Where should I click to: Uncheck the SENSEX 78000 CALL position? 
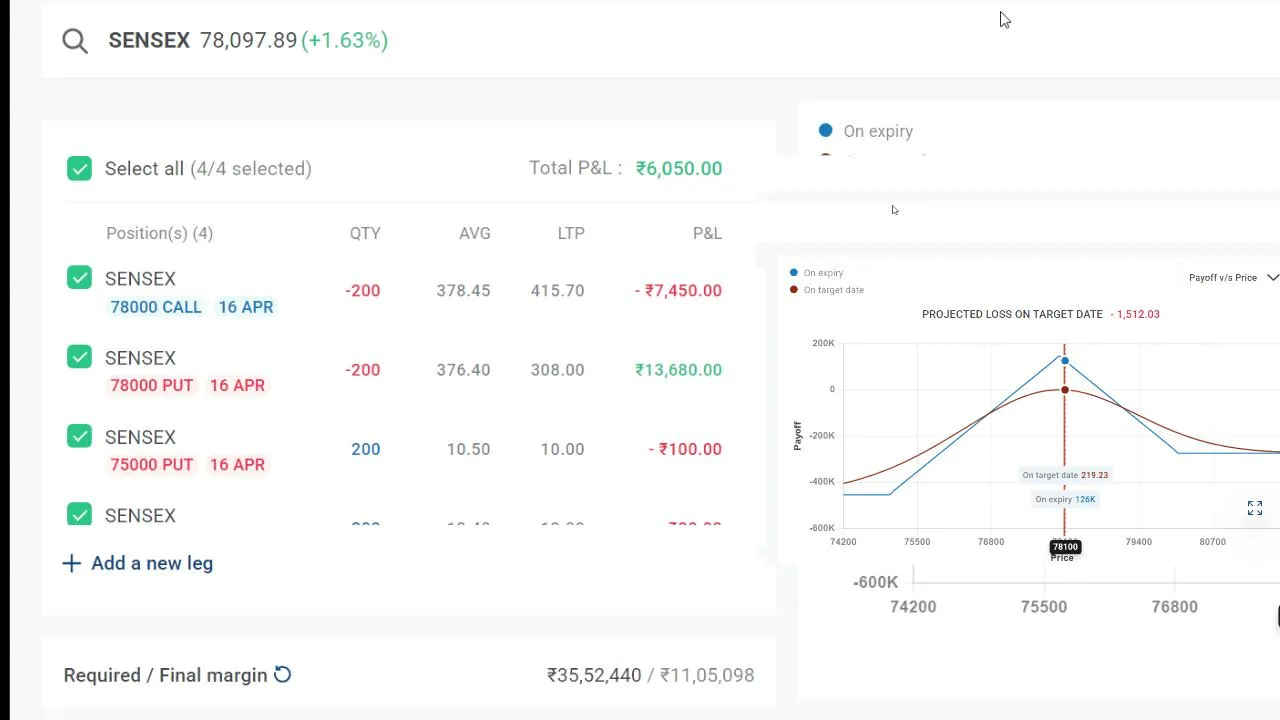pyautogui.click(x=79, y=278)
